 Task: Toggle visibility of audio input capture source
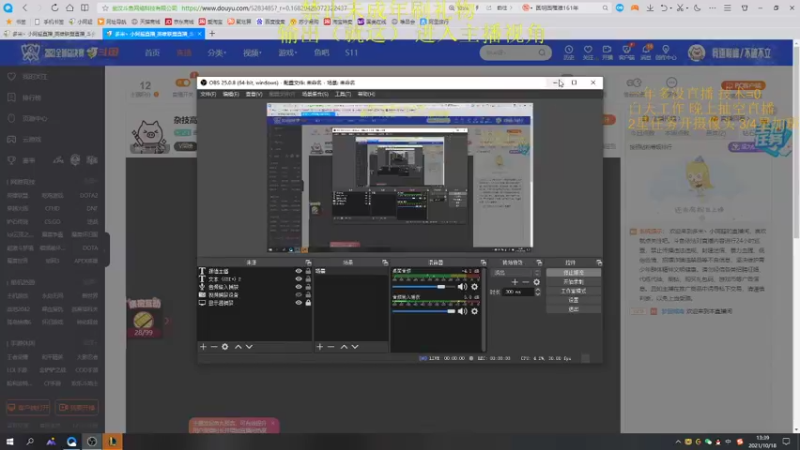click(x=298, y=287)
